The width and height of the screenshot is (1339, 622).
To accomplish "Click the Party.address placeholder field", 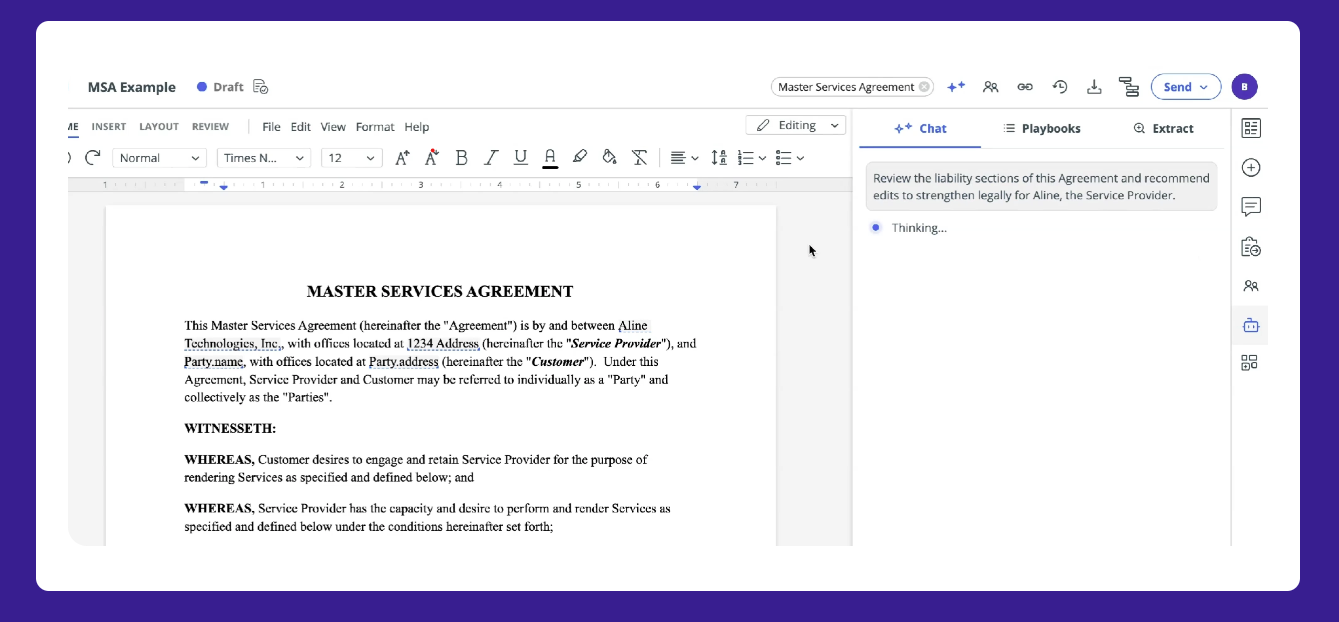I will click(x=404, y=362).
